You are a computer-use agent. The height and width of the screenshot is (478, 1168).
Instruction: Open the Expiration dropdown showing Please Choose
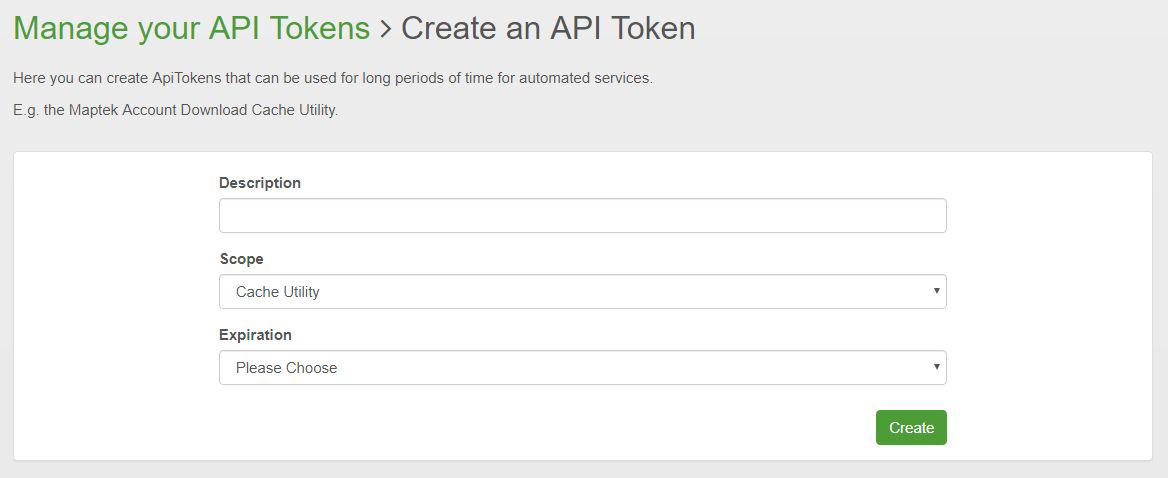coord(582,368)
